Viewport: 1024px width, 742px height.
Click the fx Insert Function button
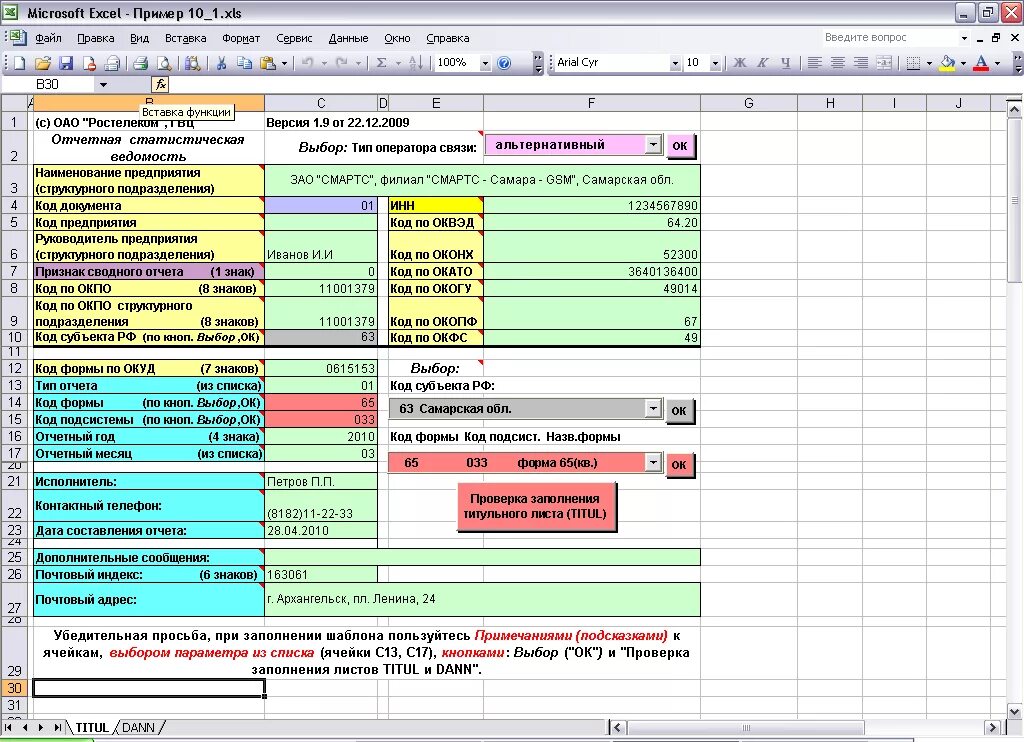(x=161, y=84)
